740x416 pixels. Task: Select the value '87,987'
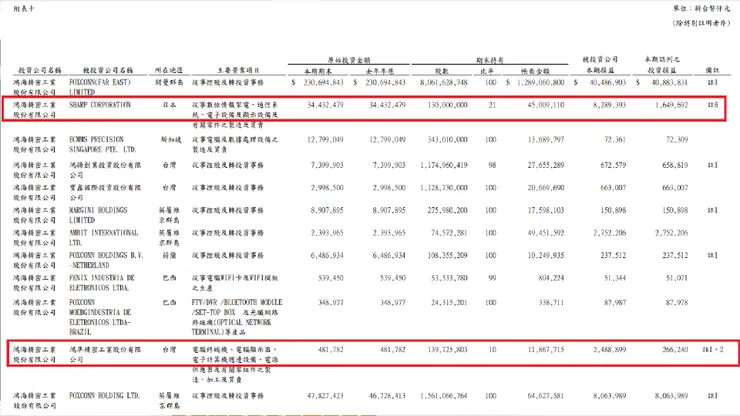615,302
